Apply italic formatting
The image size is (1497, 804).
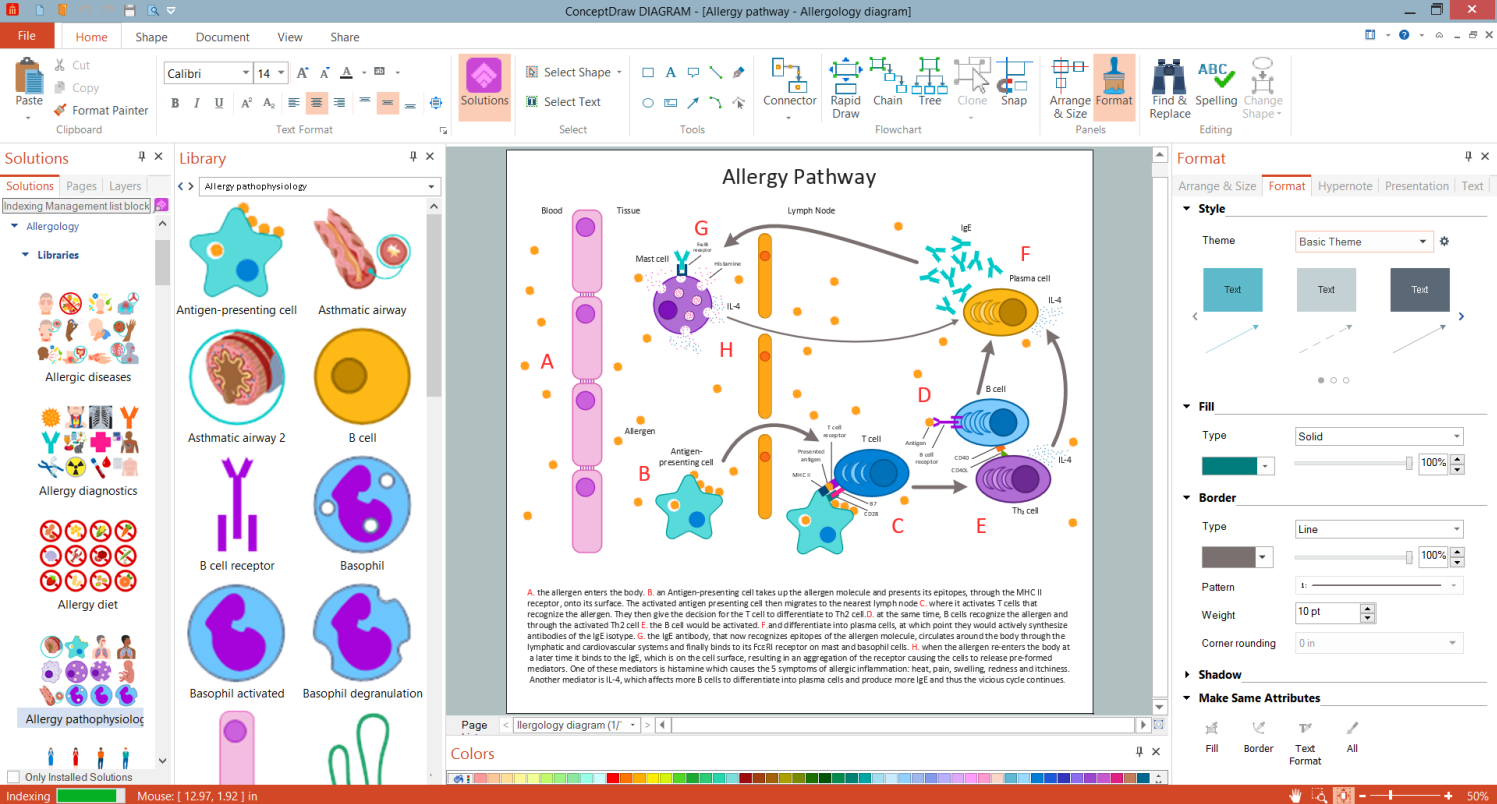[x=197, y=102]
